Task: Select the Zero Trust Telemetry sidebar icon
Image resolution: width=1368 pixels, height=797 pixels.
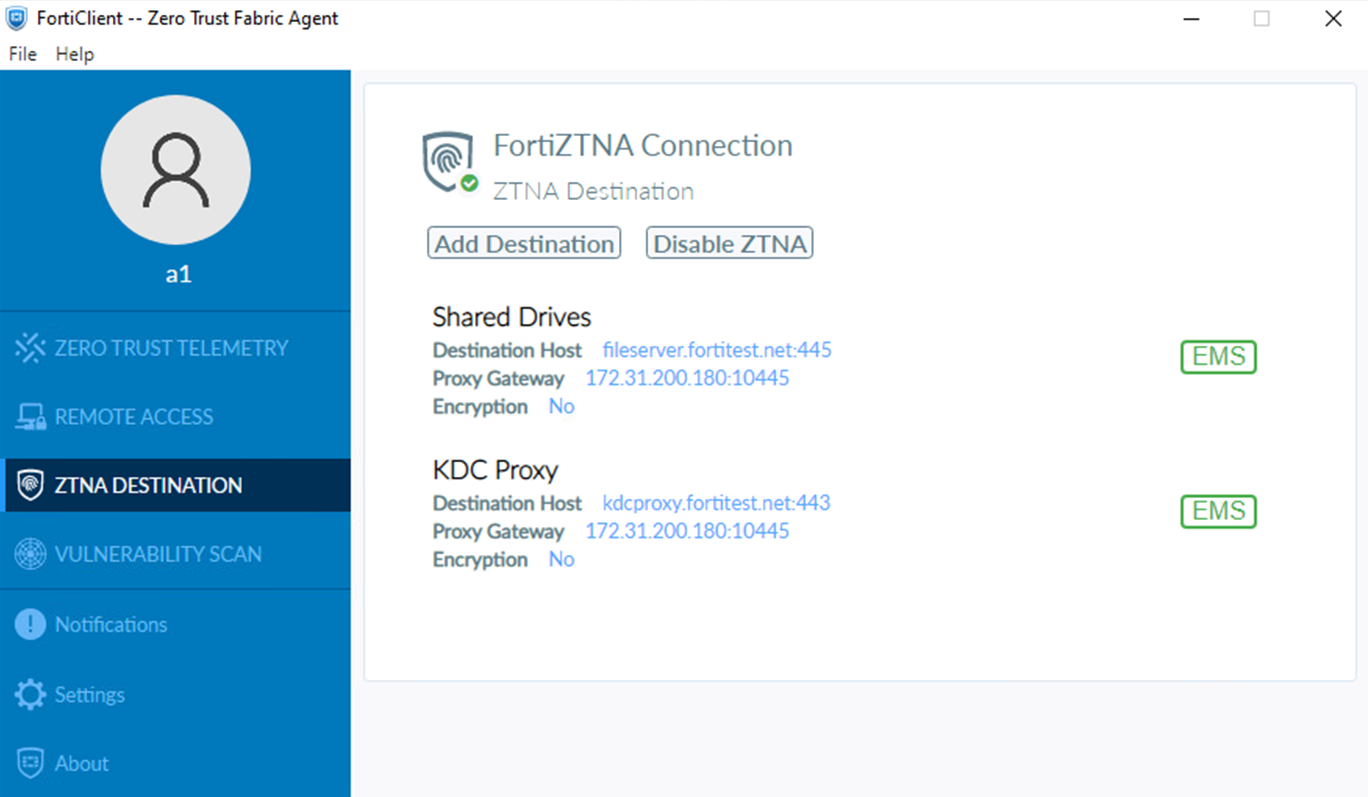Action: pyautogui.click(x=31, y=347)
